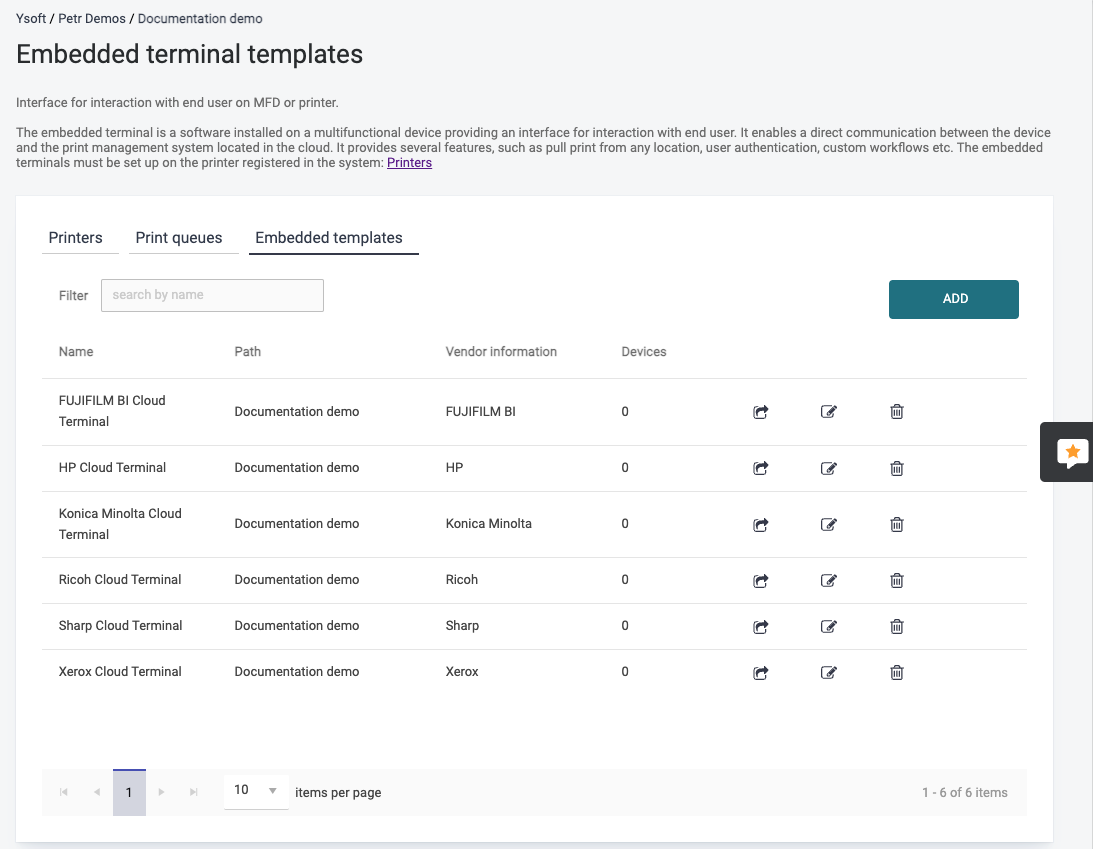This screenshot has height=849, width=1093.
Task: Select page 1 in the pagination
Action: point(129,792)
